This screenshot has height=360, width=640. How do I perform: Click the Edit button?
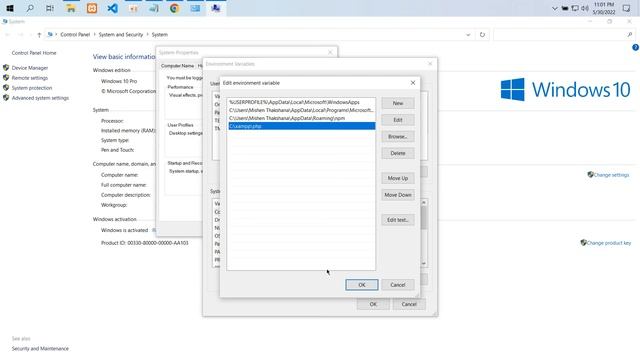click(x=398, y=120)
